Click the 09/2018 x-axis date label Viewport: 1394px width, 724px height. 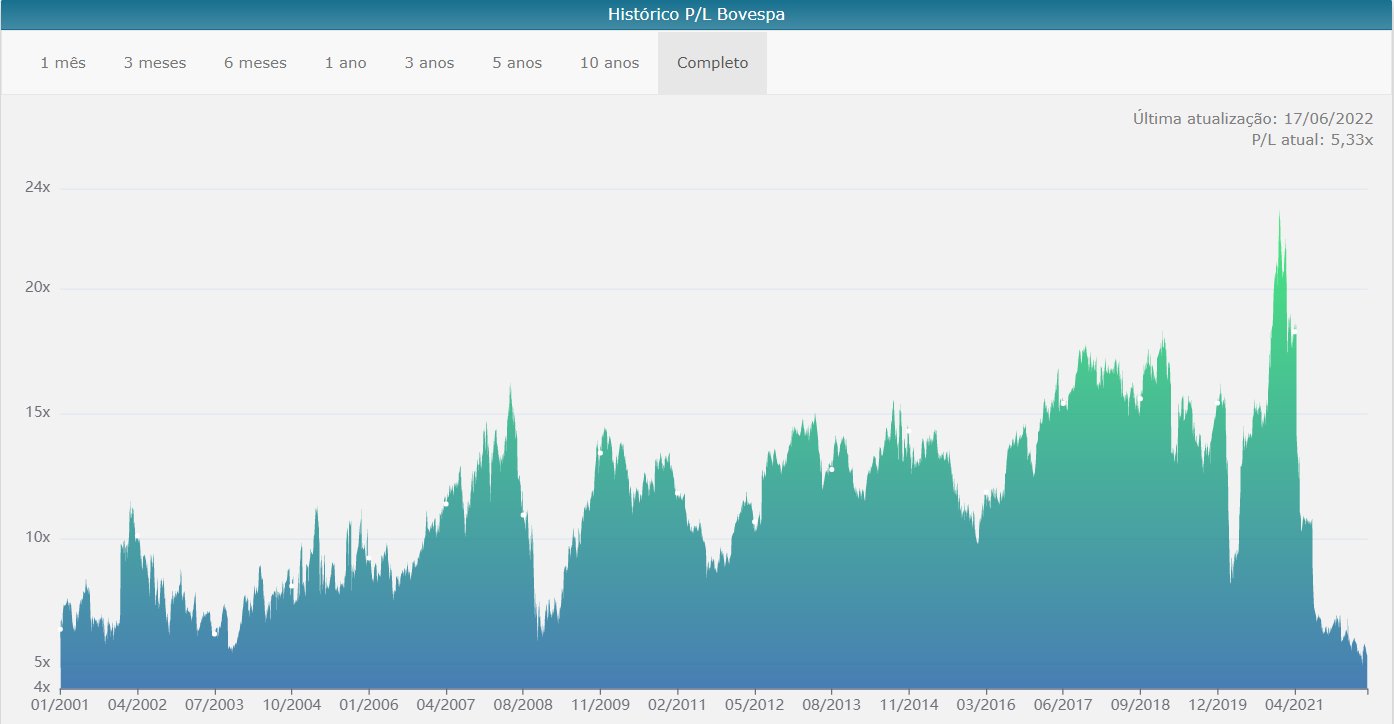tap(1140, 705)
